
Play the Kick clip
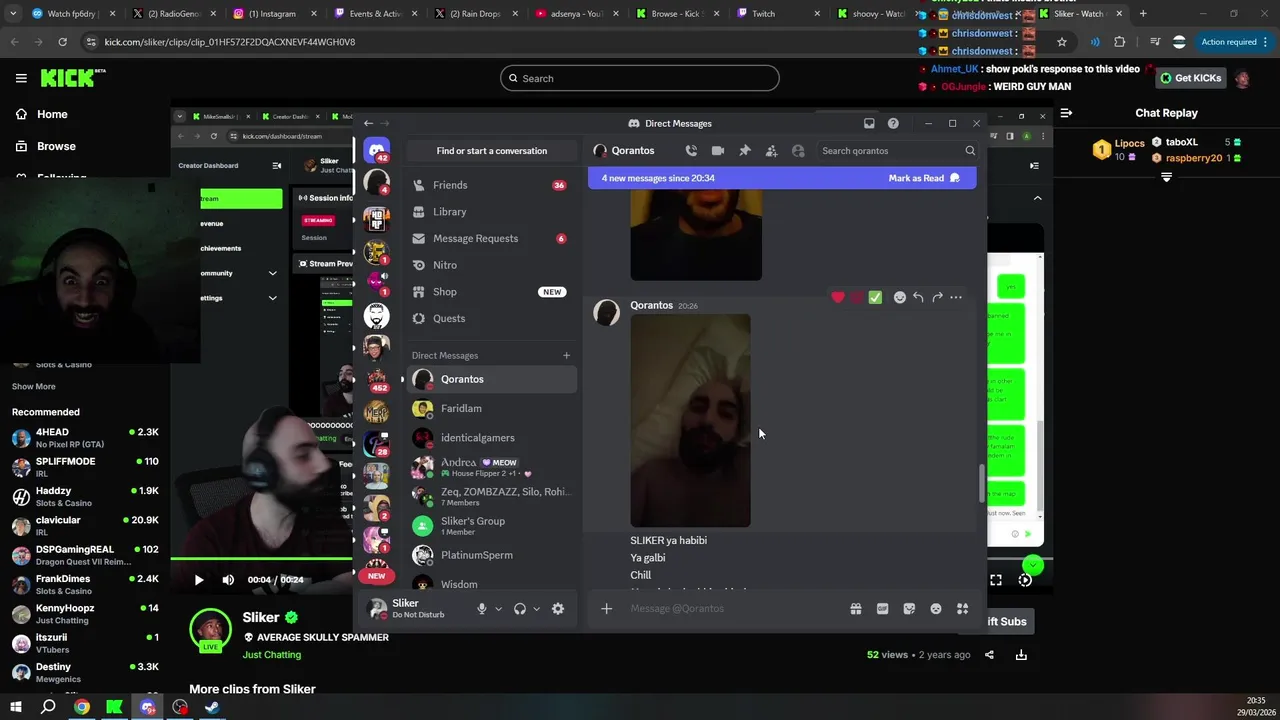[x=199, y=580]
